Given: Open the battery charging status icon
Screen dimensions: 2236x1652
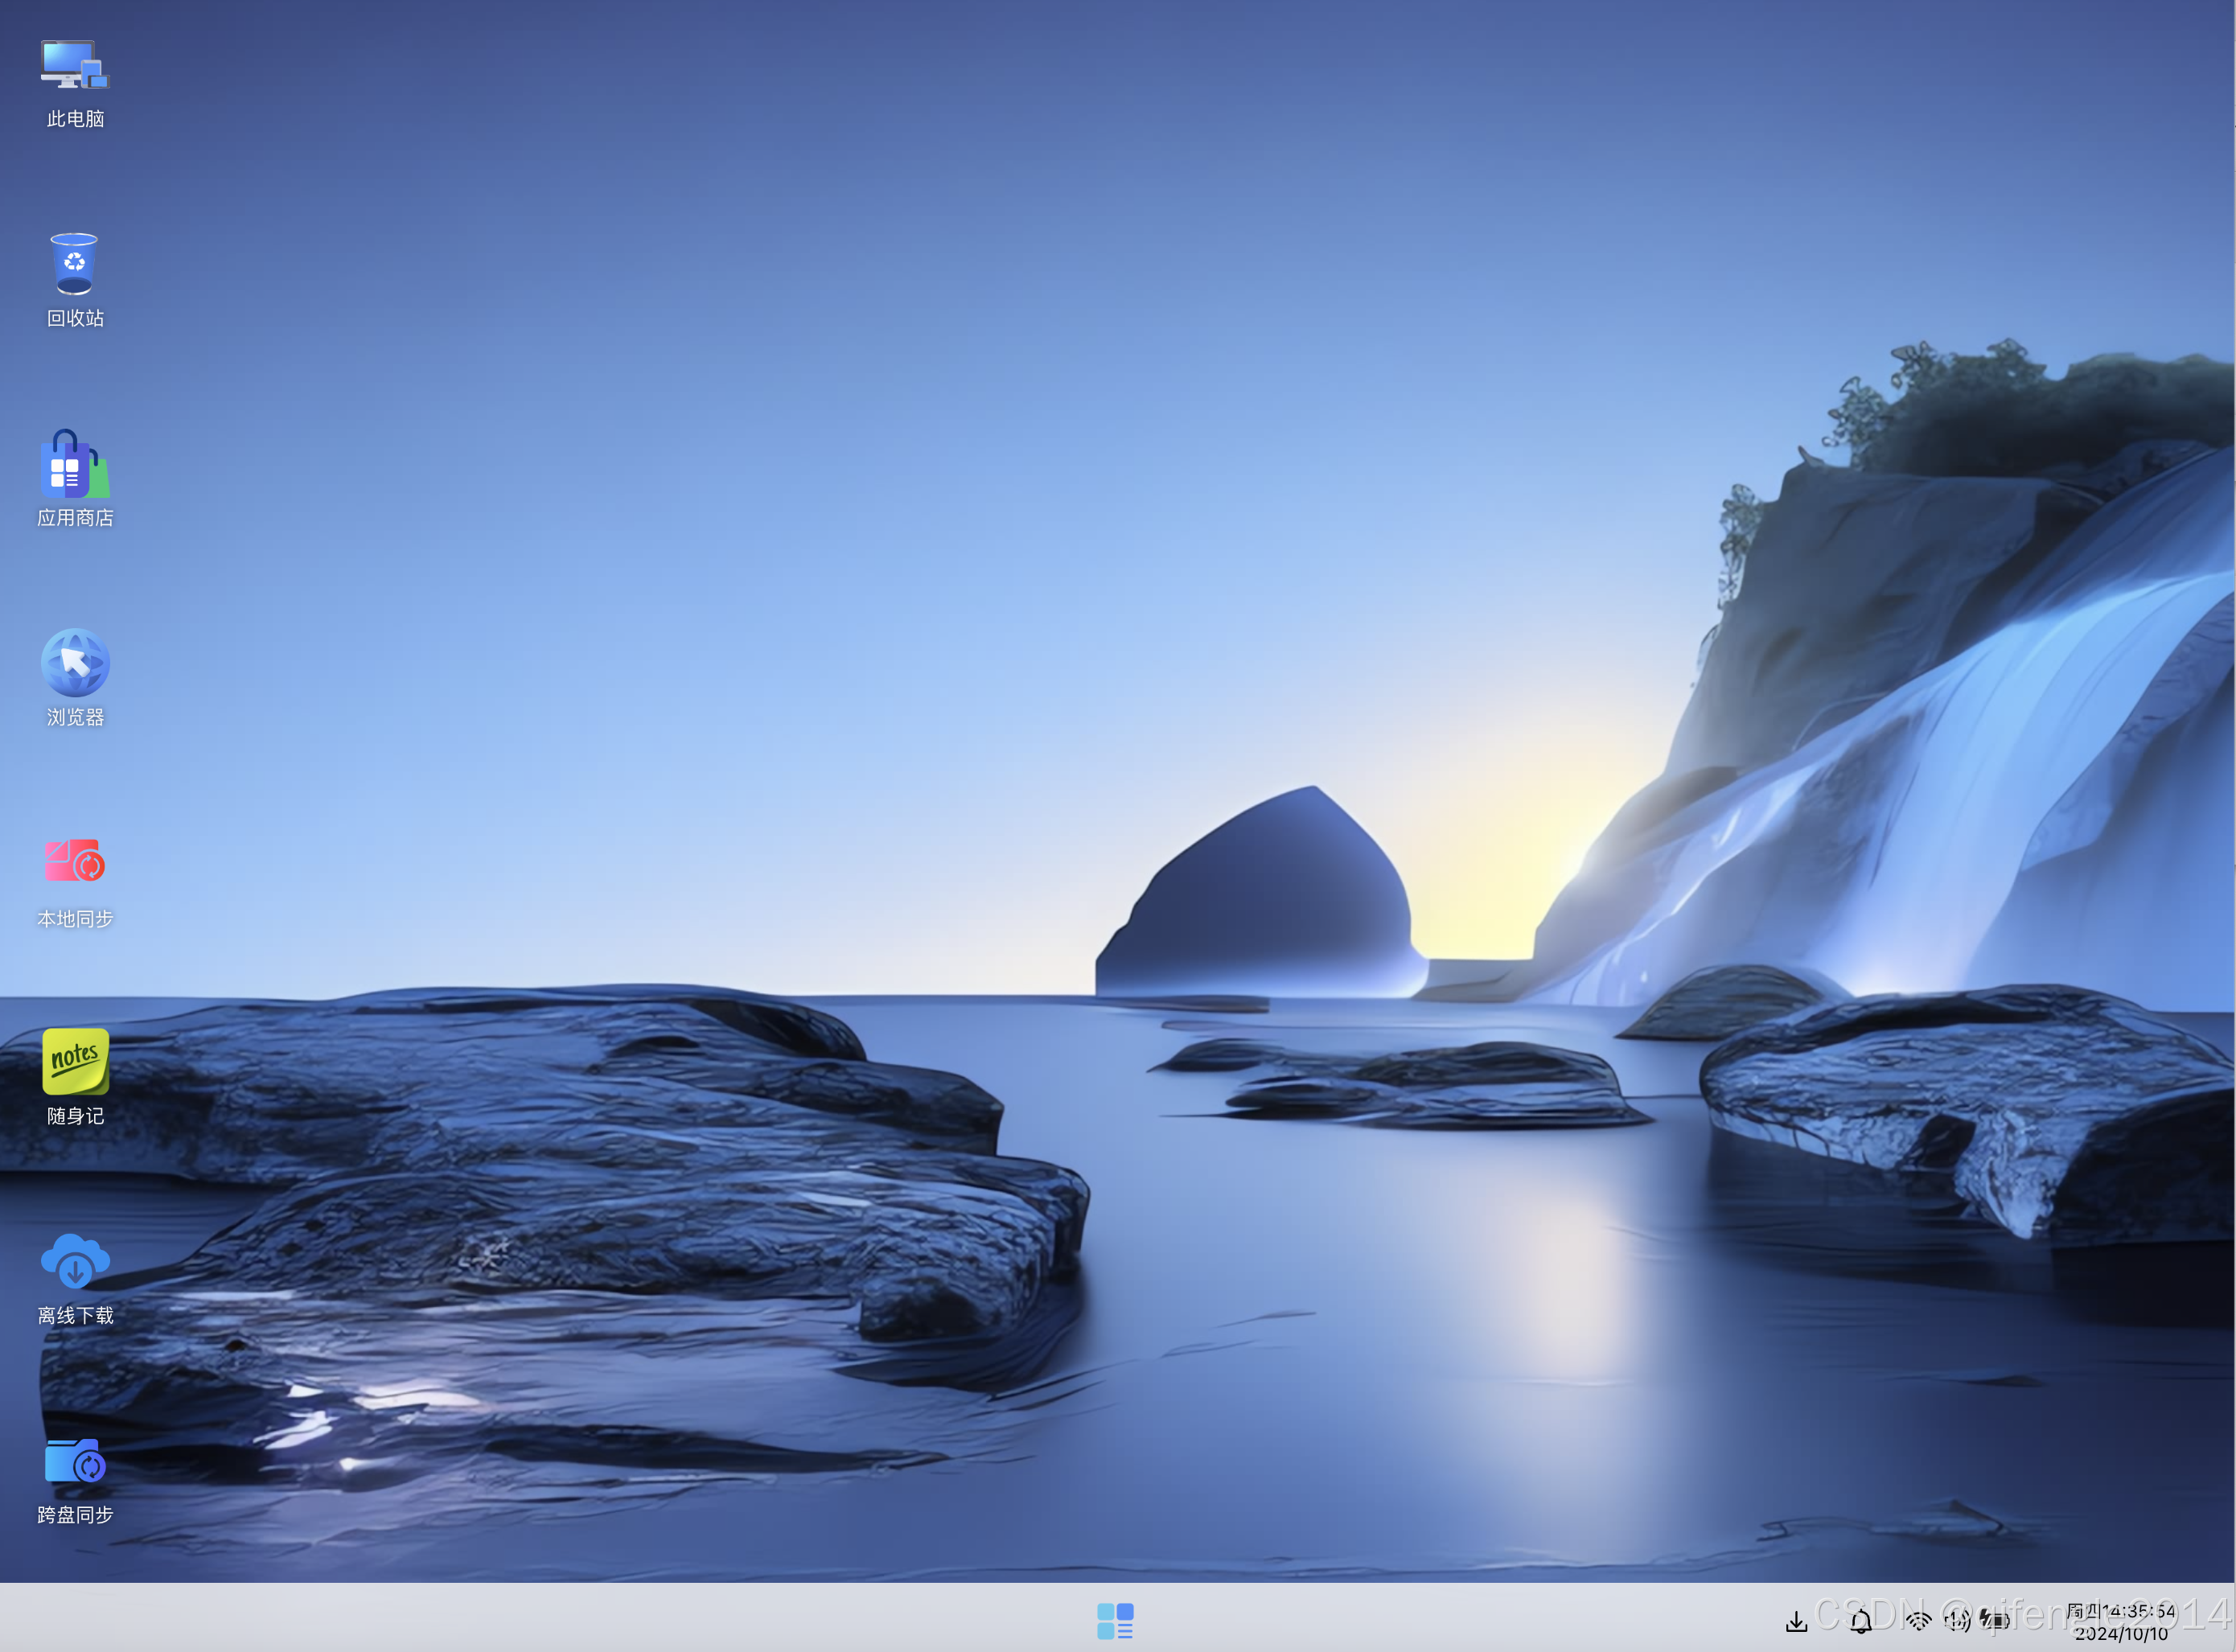Looking at the screenshot, I should [1994, 1621].
